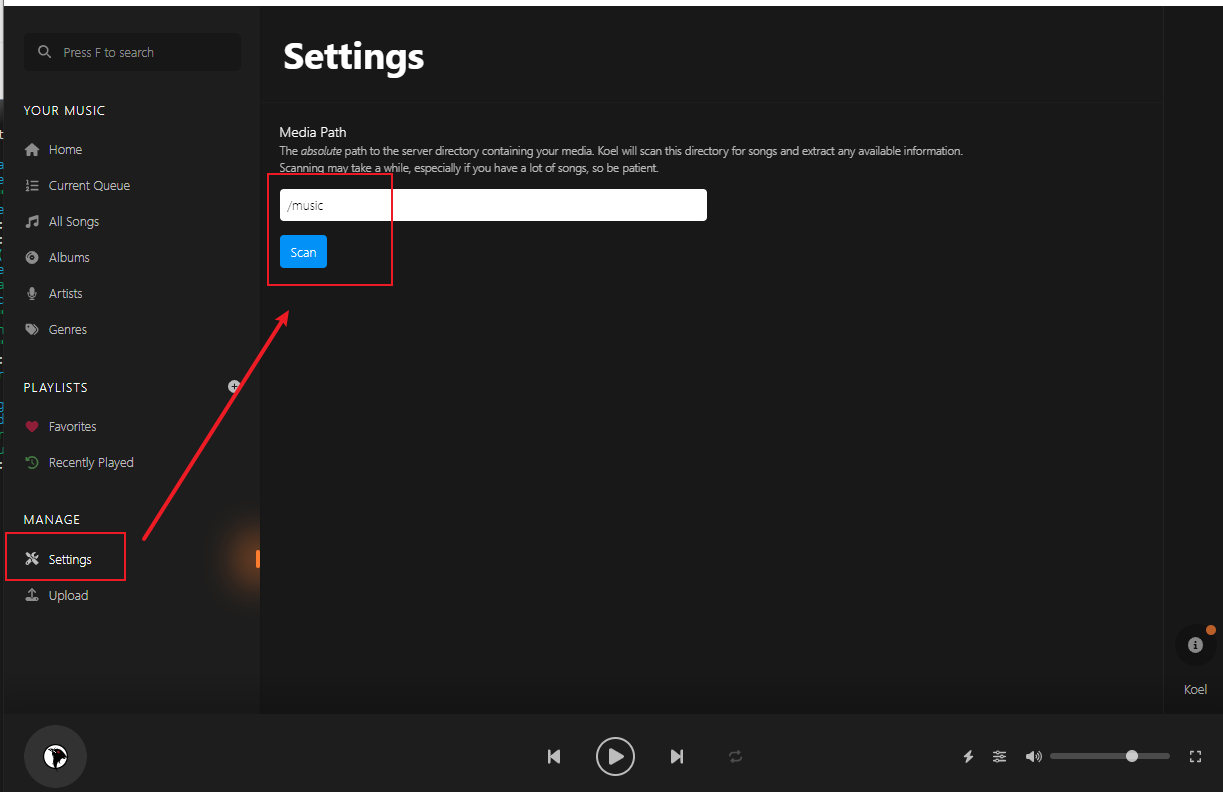1223x792 pixels.
Task: Mute using the volume speaker icon
Action: (1034, 757)
